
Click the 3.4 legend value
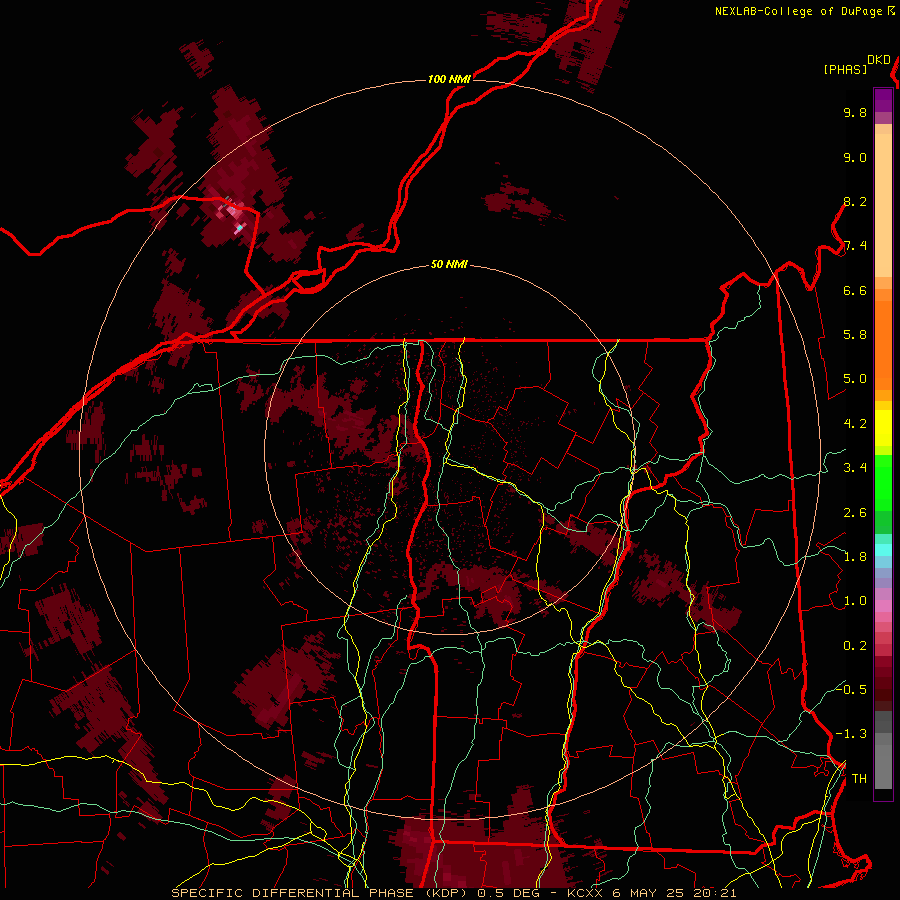point(855,468)
